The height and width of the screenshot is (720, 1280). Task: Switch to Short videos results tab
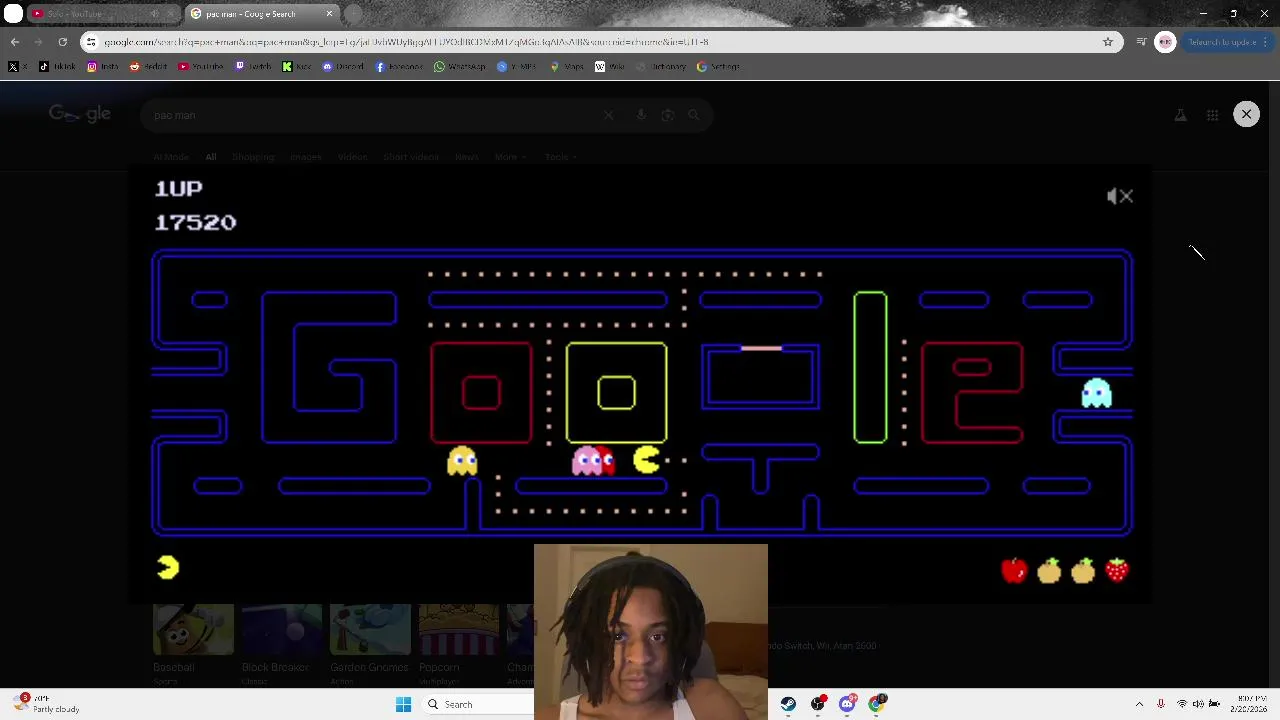click(x=411, y=157)
